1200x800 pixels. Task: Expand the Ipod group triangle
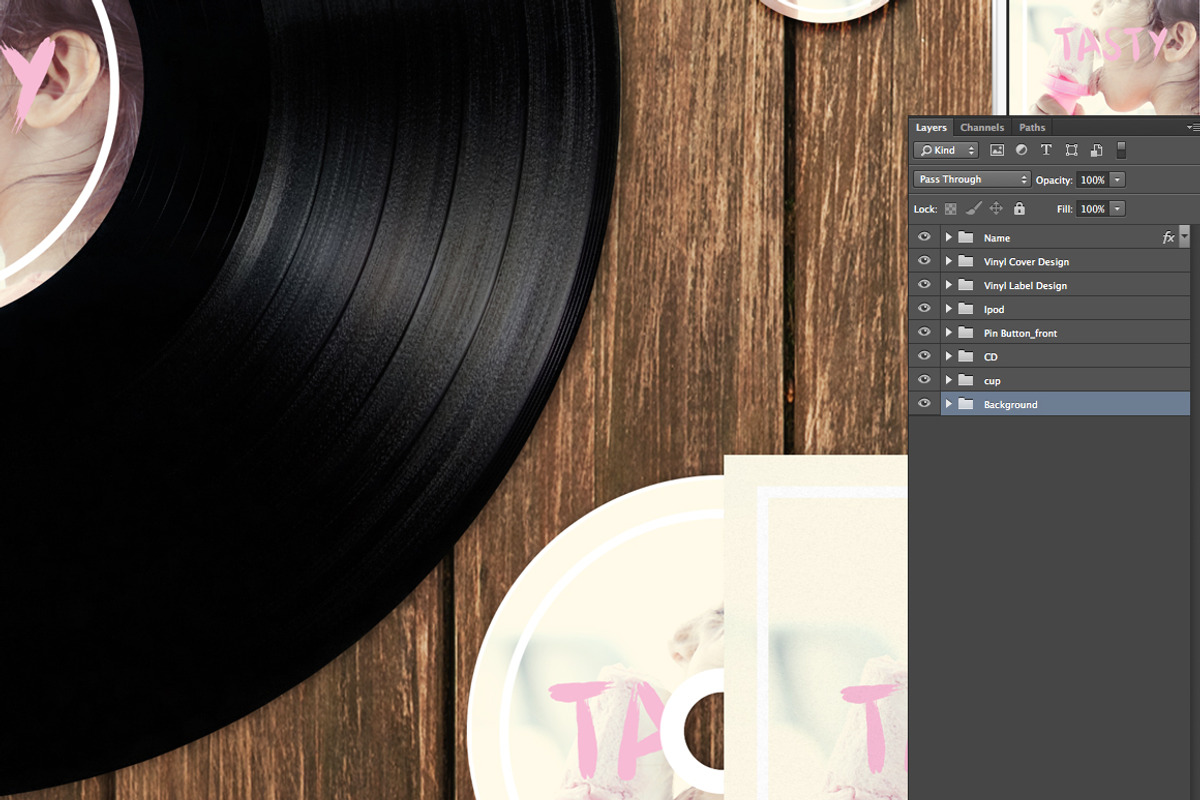(x=948, y=309)
